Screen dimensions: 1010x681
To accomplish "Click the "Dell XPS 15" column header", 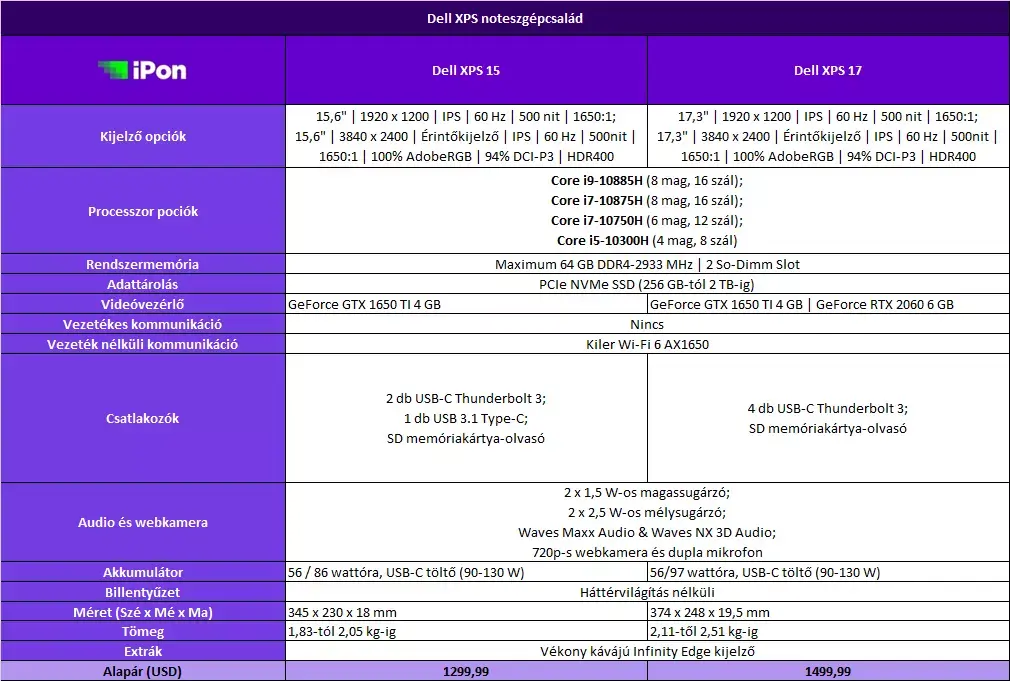I will click(466, 70).
